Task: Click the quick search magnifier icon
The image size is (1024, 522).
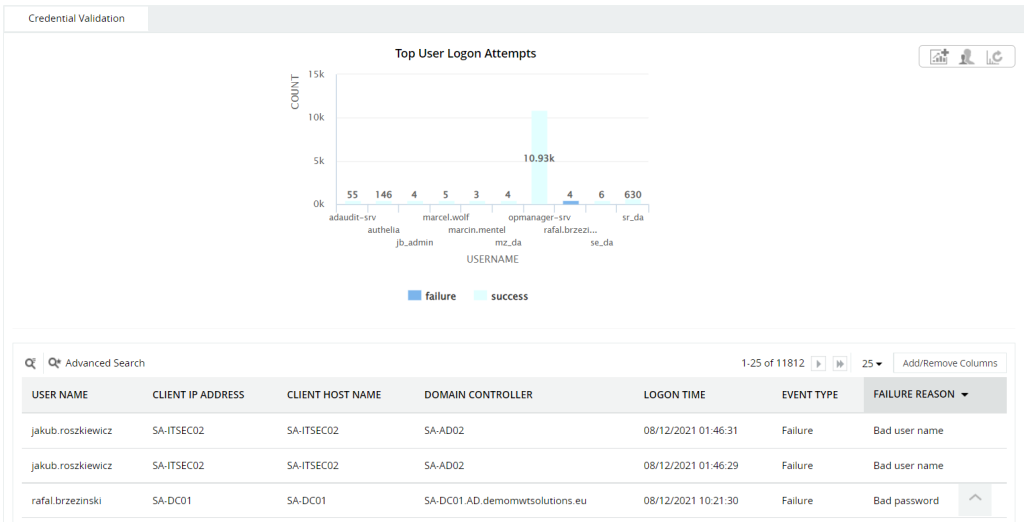Action: [x=30, y=363]
